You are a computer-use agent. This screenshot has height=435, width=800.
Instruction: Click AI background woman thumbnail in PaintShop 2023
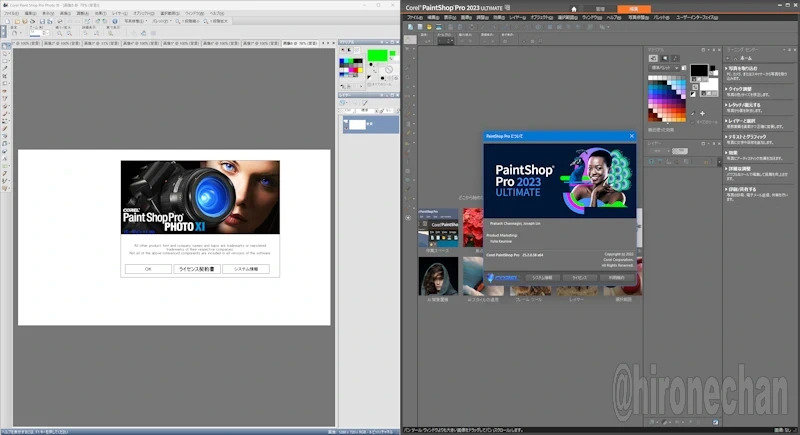click(438, 276)
